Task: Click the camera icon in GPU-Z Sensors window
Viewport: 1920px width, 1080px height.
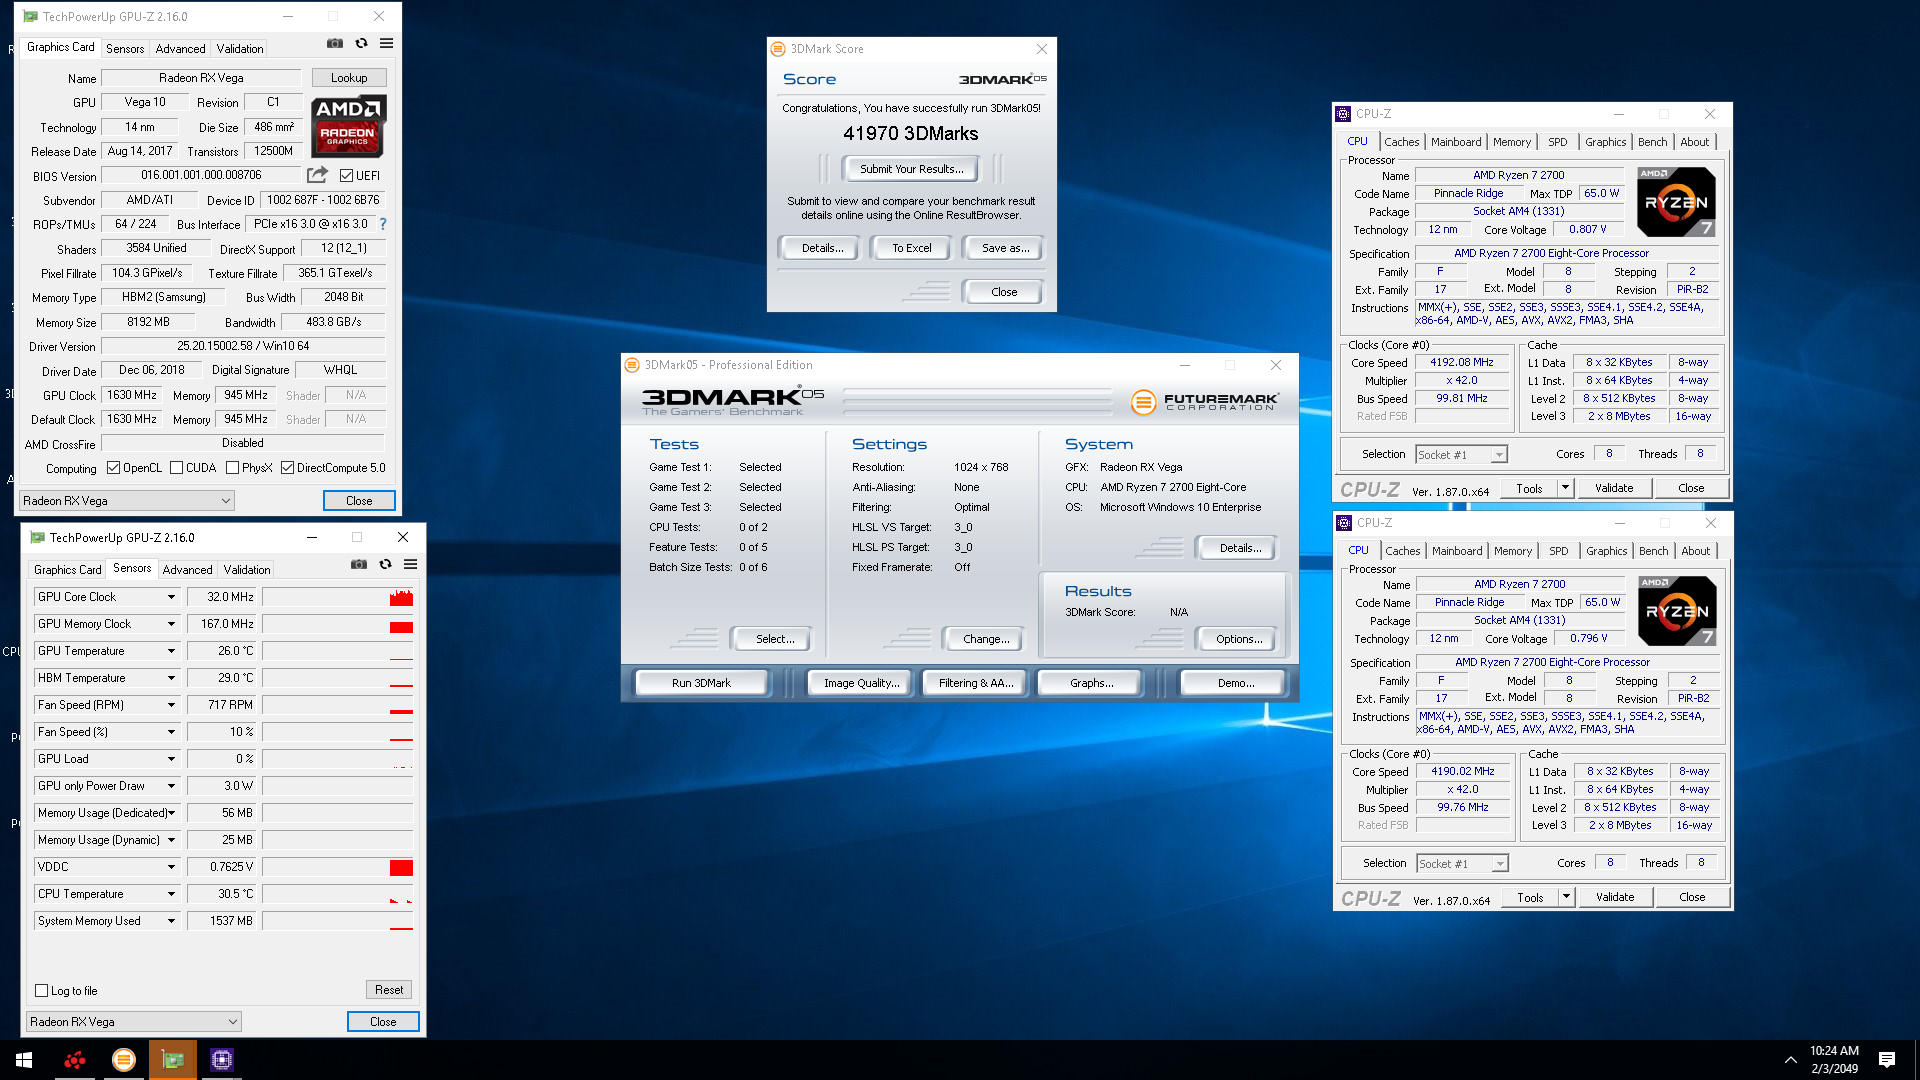Action: [359, 565]
